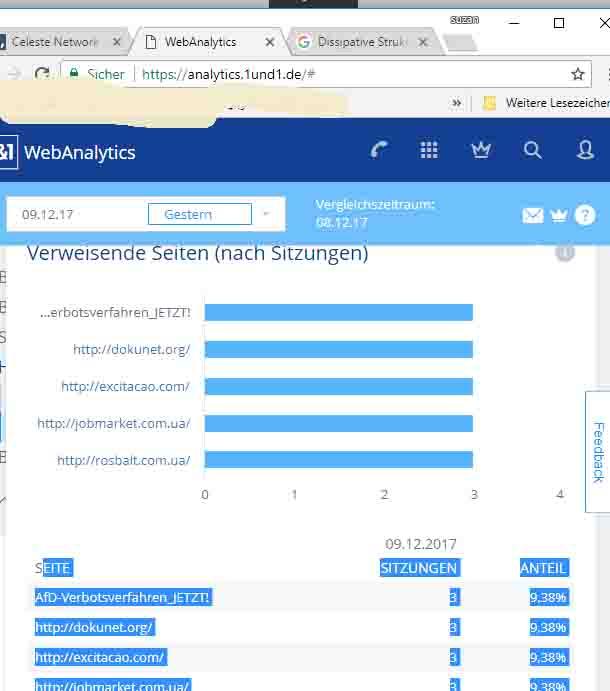Screen dimensions: 610x691
Task: Click the ANTEIL column header
Action: pos(543,568)
